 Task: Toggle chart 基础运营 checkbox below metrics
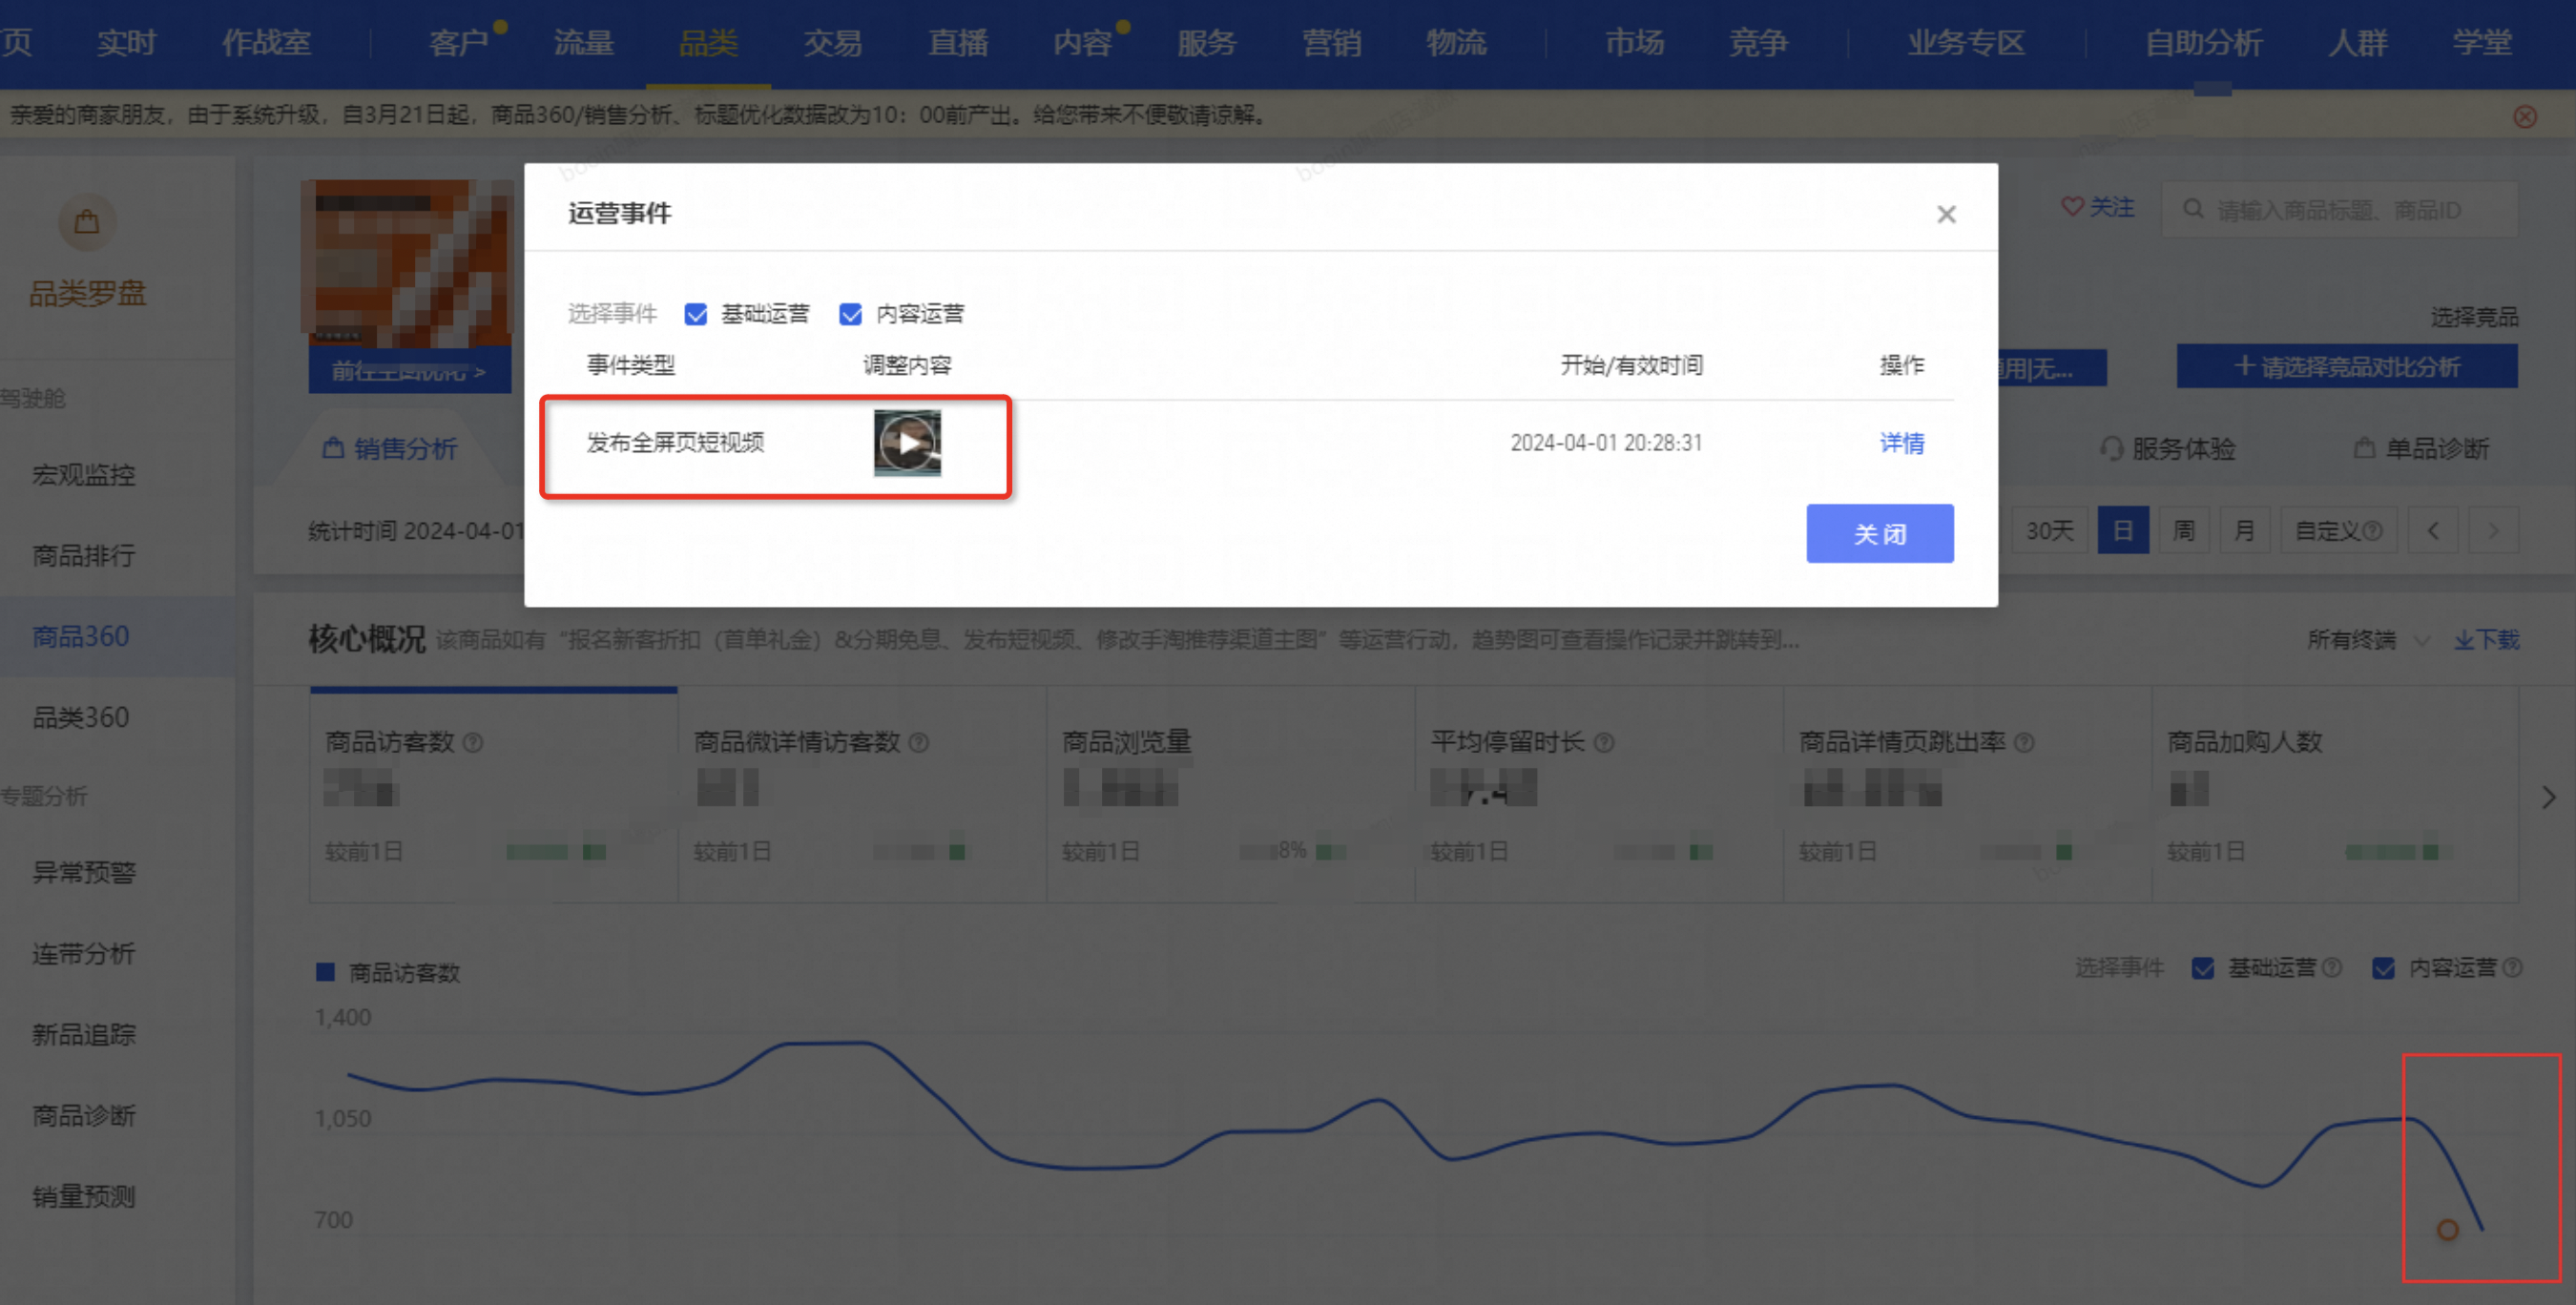[x=2202, y=968]
